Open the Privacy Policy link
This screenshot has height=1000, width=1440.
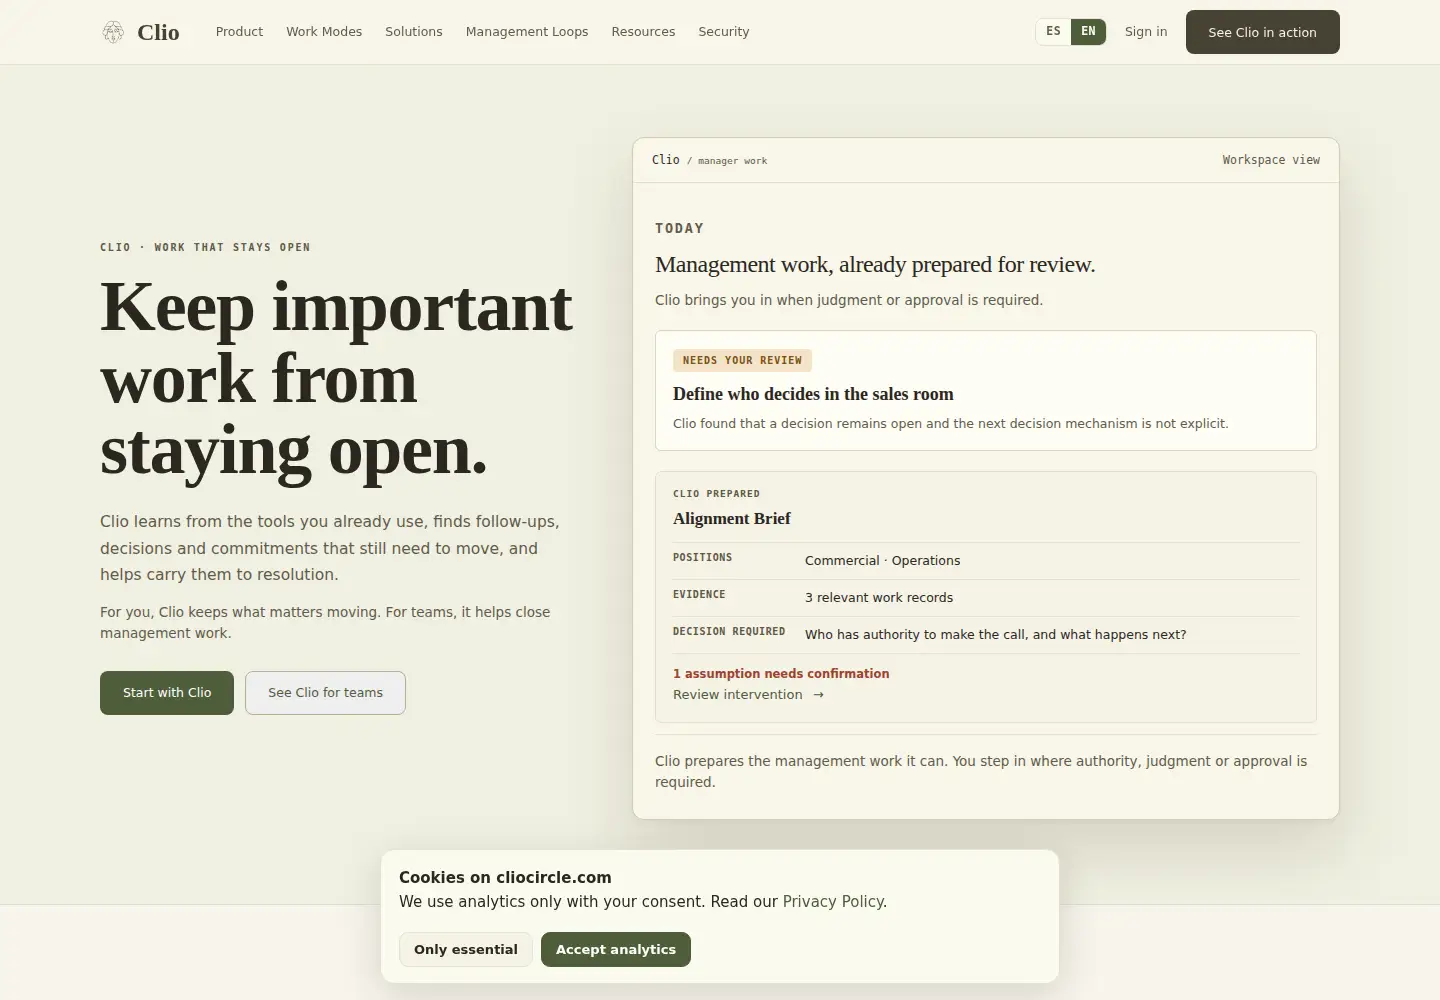833,902
